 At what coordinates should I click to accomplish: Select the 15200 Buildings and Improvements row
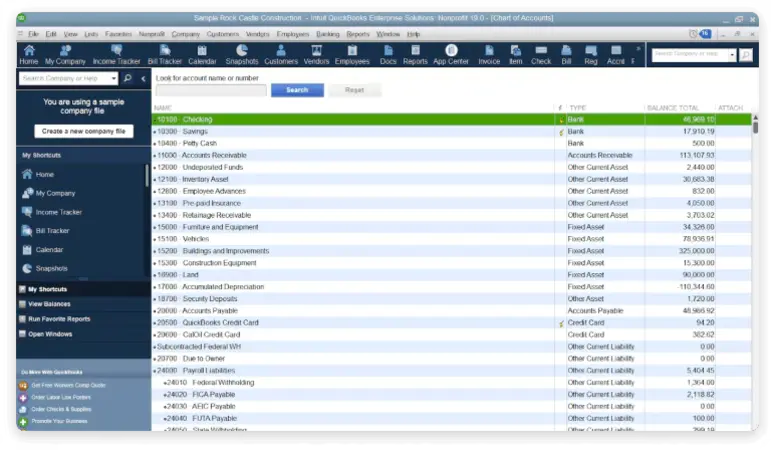(x=452, y=251)
